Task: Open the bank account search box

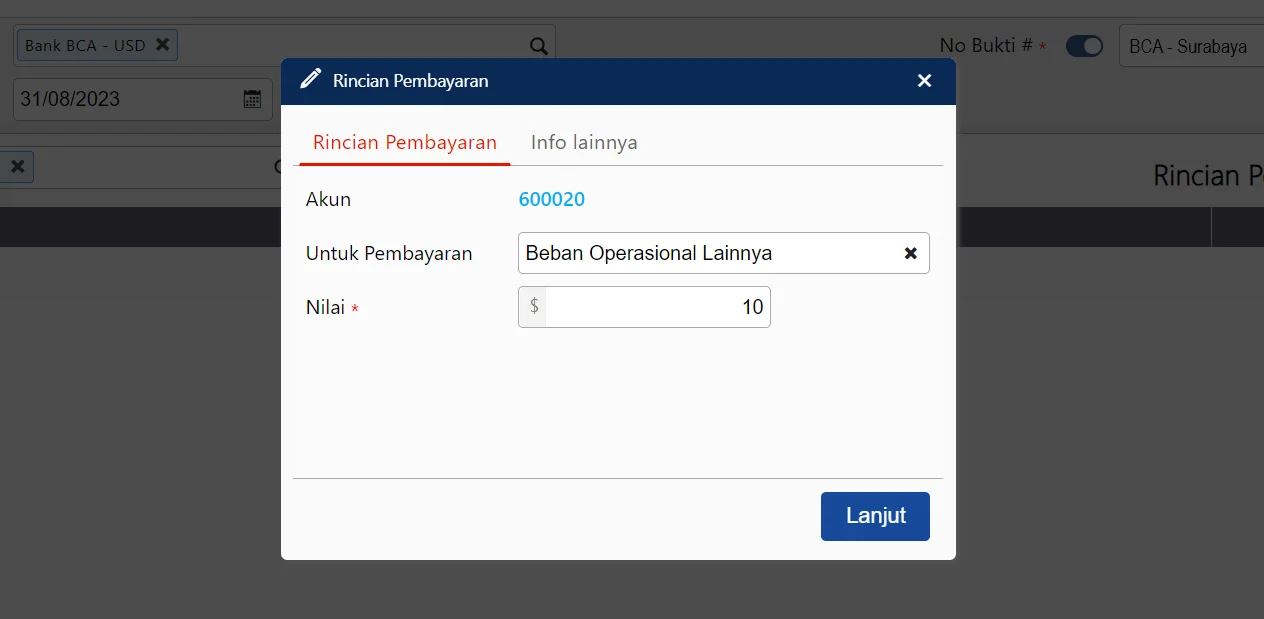Action: 350,46
